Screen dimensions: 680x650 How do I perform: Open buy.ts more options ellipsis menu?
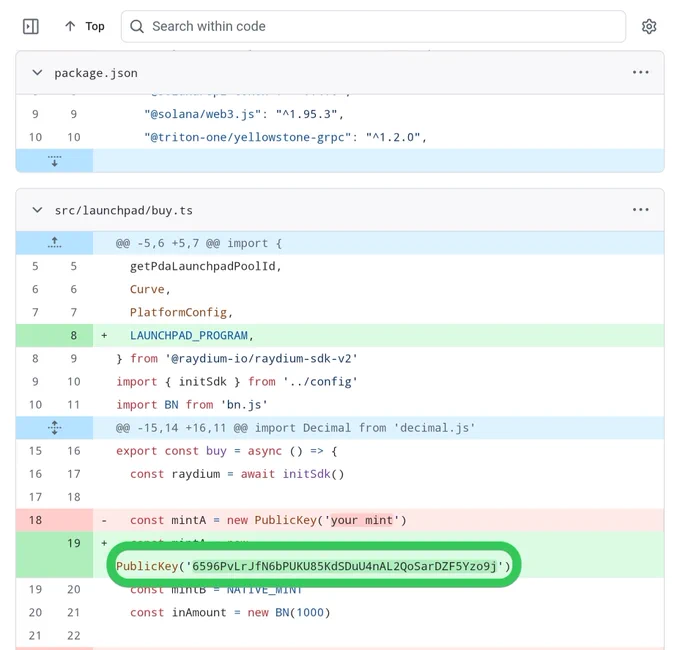point(640,210)
